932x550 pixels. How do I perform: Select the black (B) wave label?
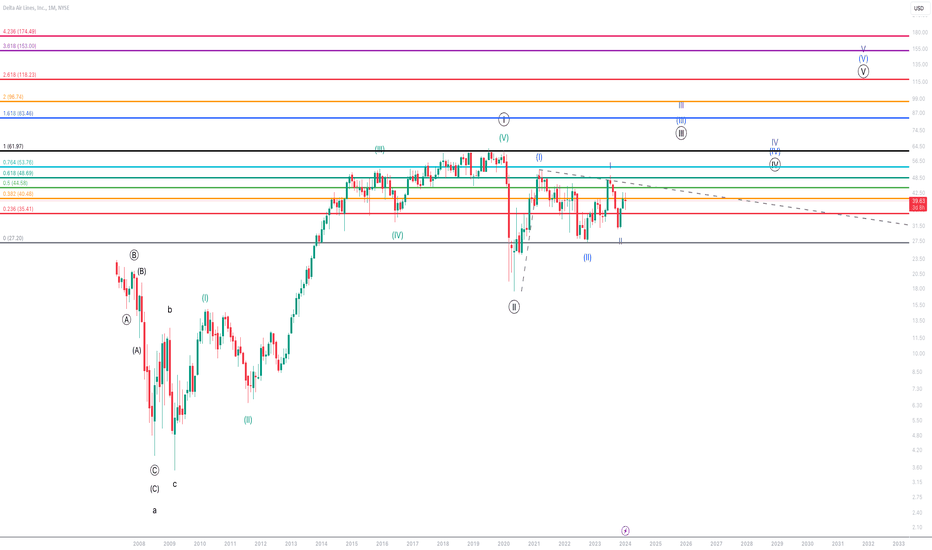pyautogui.click(x=141, y=271)
